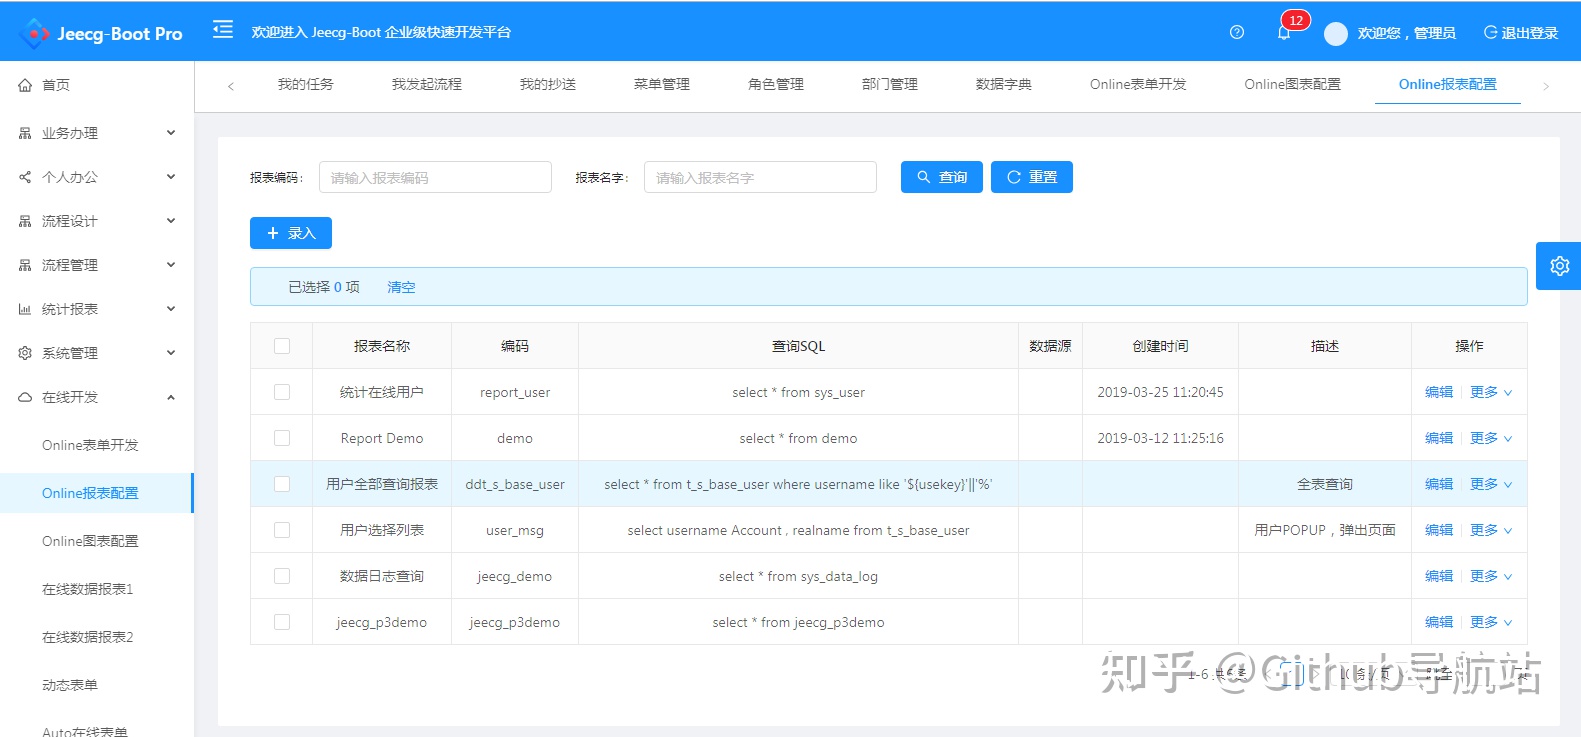Expand the 统计报表 menu chevron

(171, 309)
